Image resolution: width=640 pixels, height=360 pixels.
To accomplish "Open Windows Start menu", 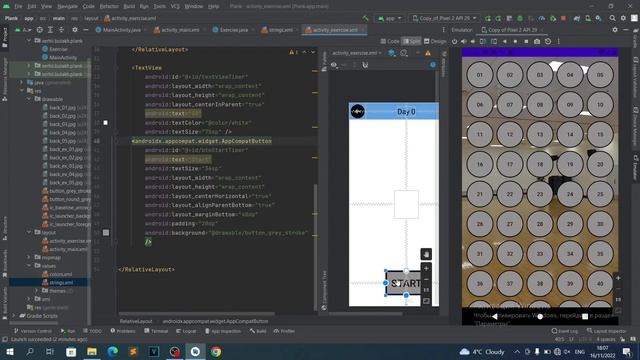I will click(x=9, y=351).
